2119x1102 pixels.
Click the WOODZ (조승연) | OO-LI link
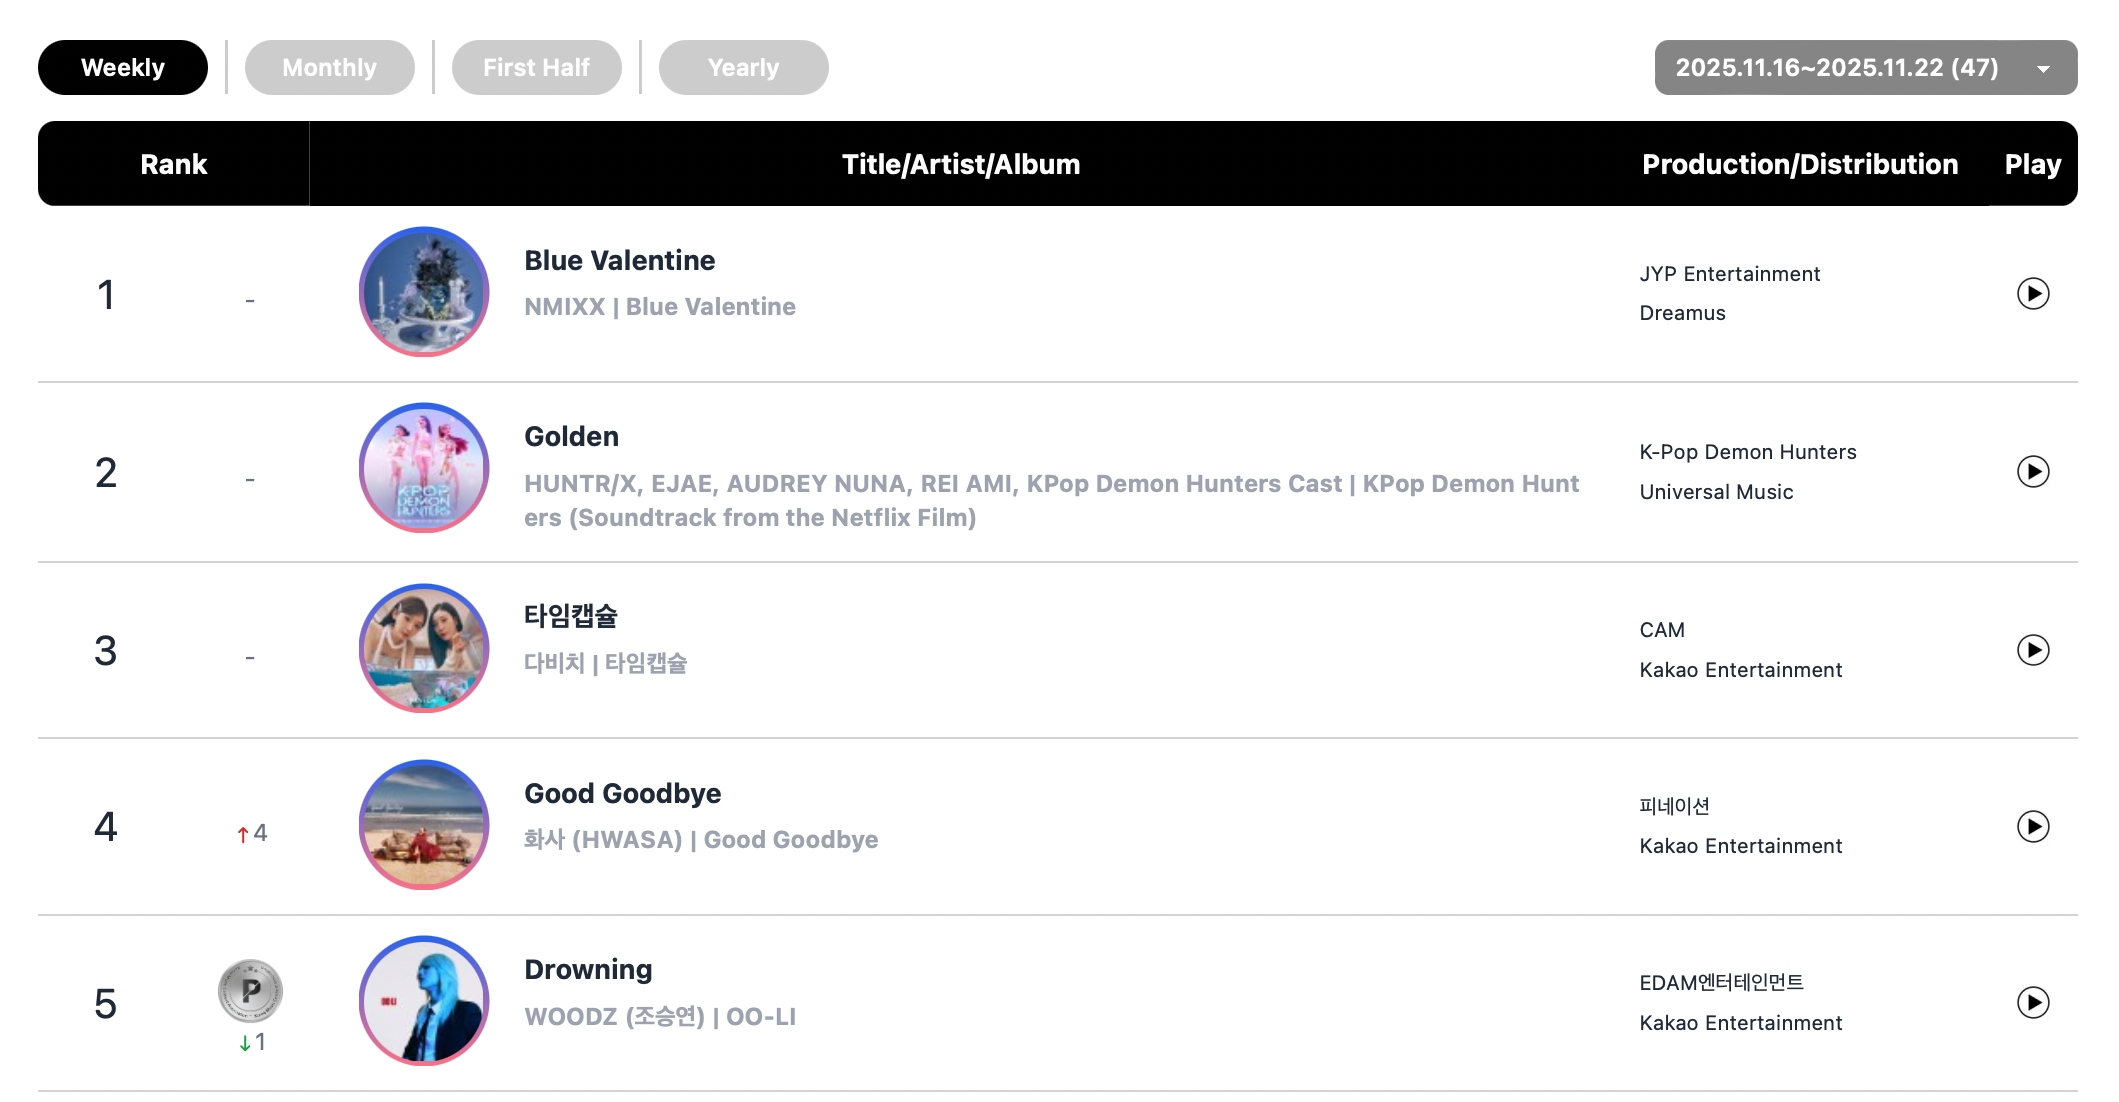click(x=659, y=1017)
